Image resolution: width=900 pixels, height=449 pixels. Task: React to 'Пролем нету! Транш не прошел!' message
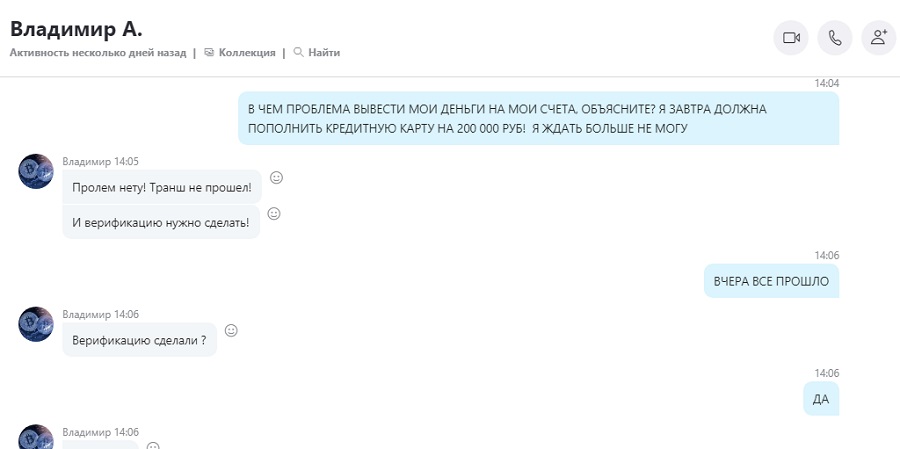click(276, 177)
